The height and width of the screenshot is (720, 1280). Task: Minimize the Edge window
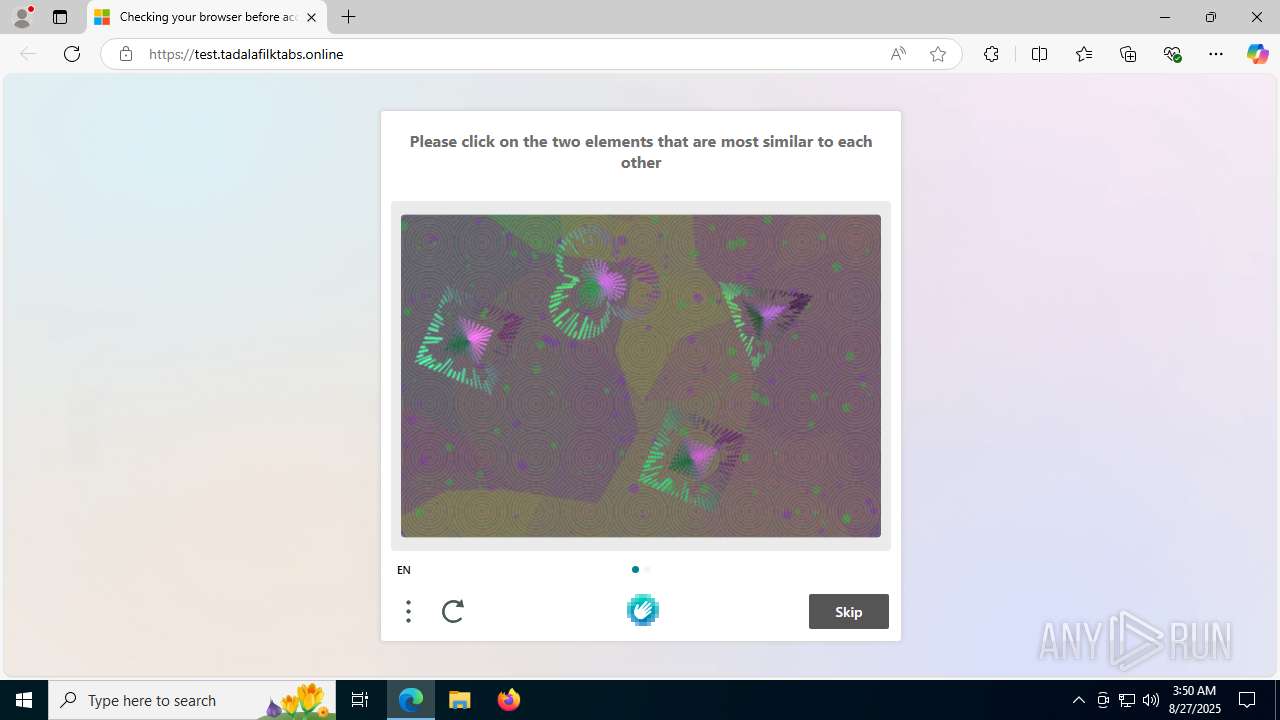coord(1164,17)
